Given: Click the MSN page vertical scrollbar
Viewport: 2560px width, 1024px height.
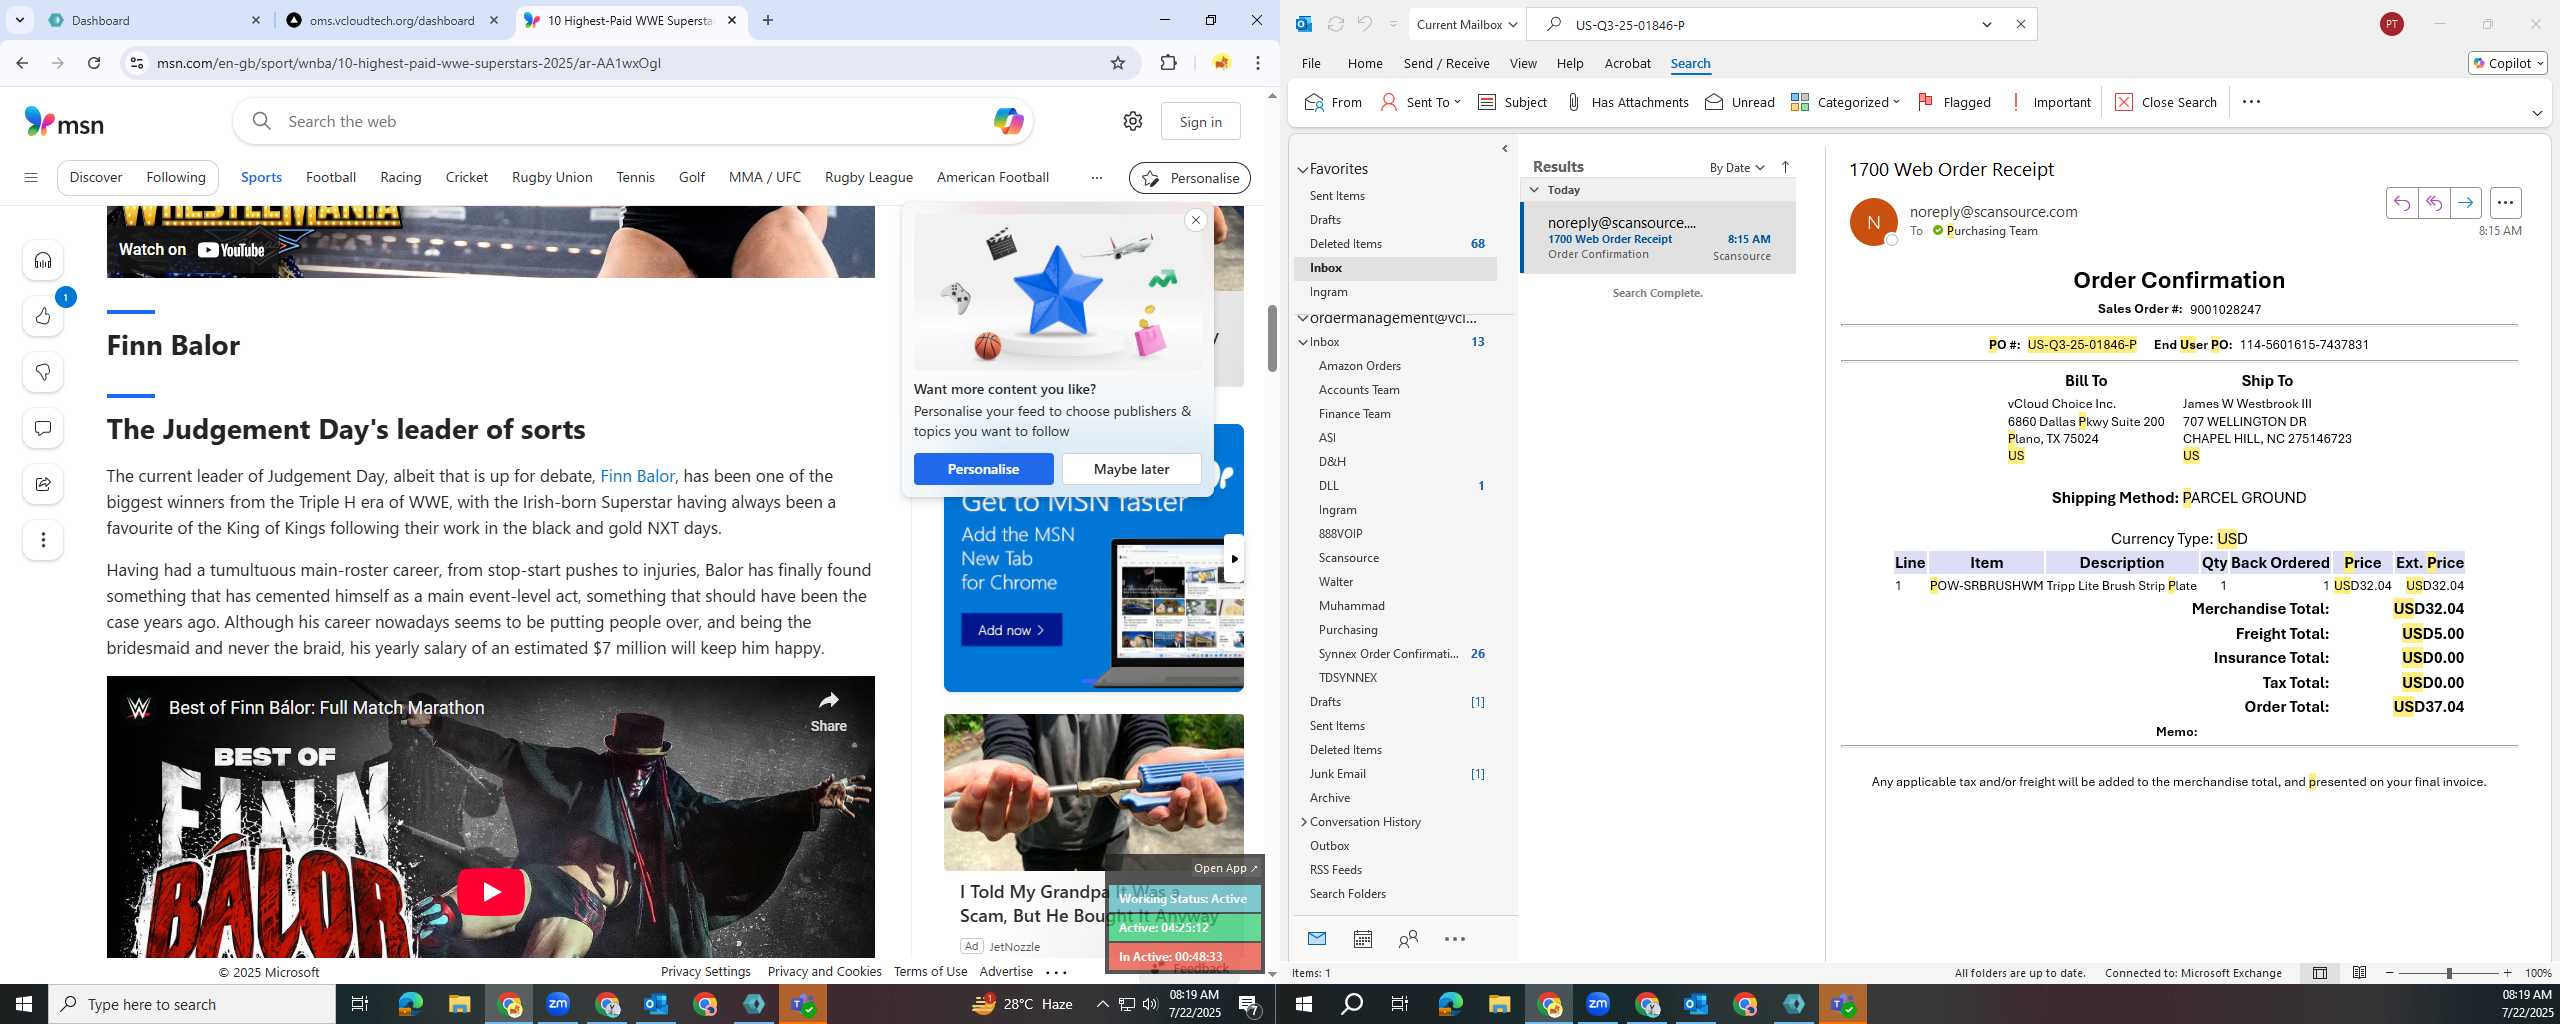Looking at the screenshot, I should click(1272, 338).
